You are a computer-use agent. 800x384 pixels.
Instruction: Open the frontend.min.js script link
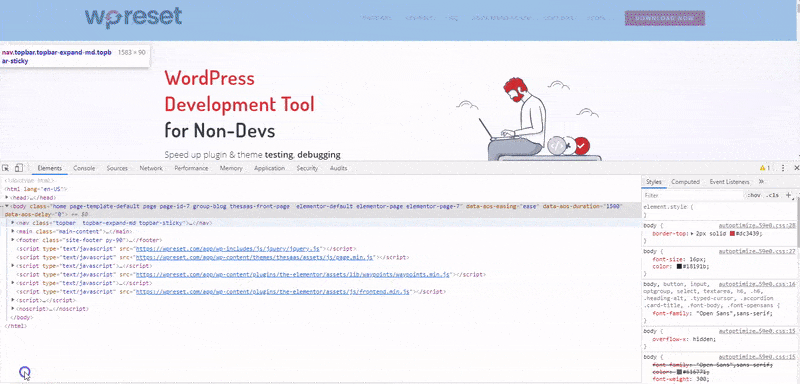[273, 292]
